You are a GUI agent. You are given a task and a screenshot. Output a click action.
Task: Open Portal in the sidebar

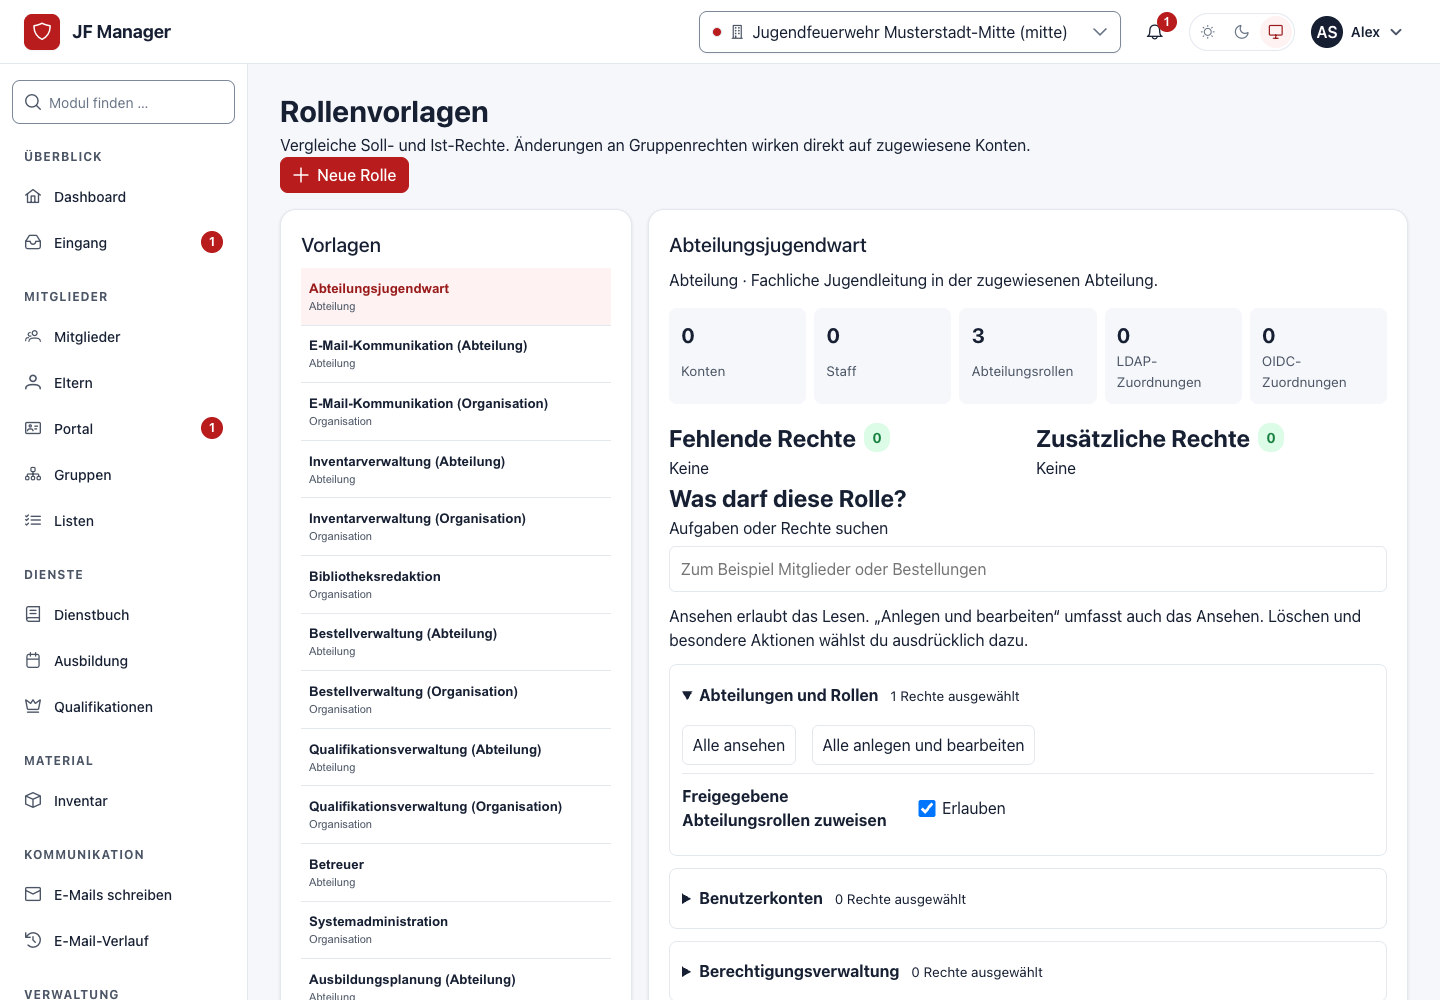click(124, 429)
